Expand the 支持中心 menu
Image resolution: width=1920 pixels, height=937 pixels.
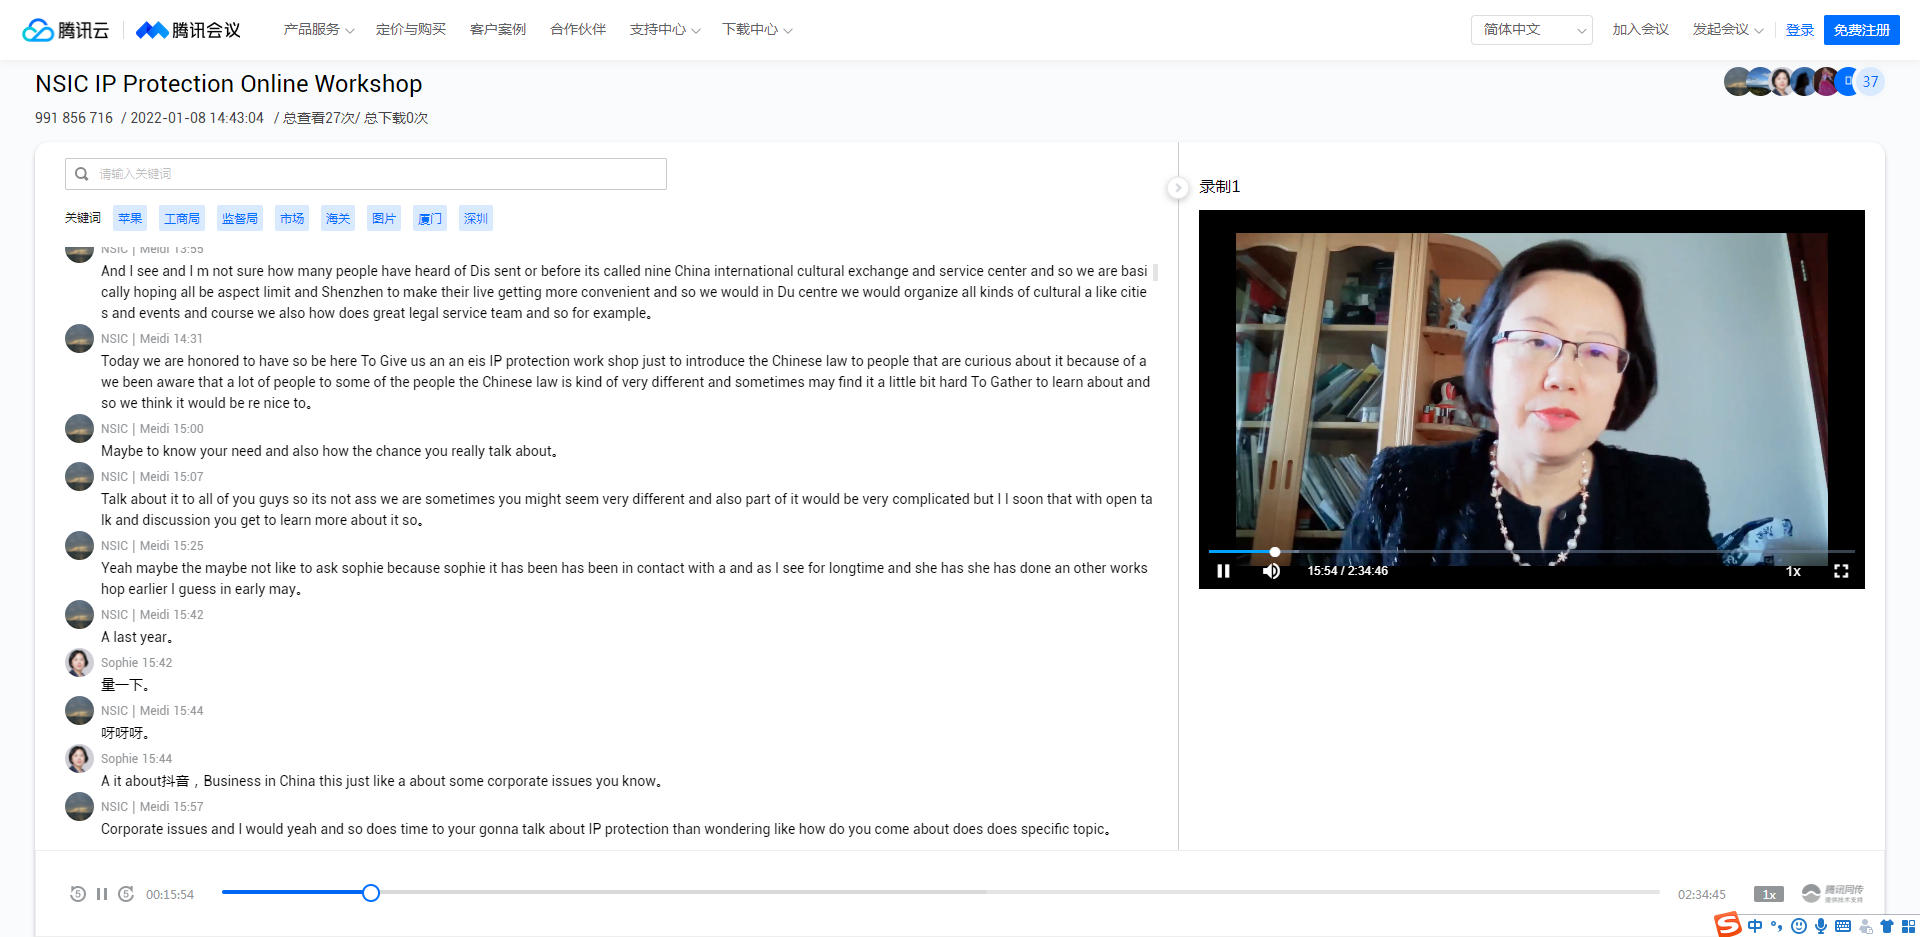[665, 30]
